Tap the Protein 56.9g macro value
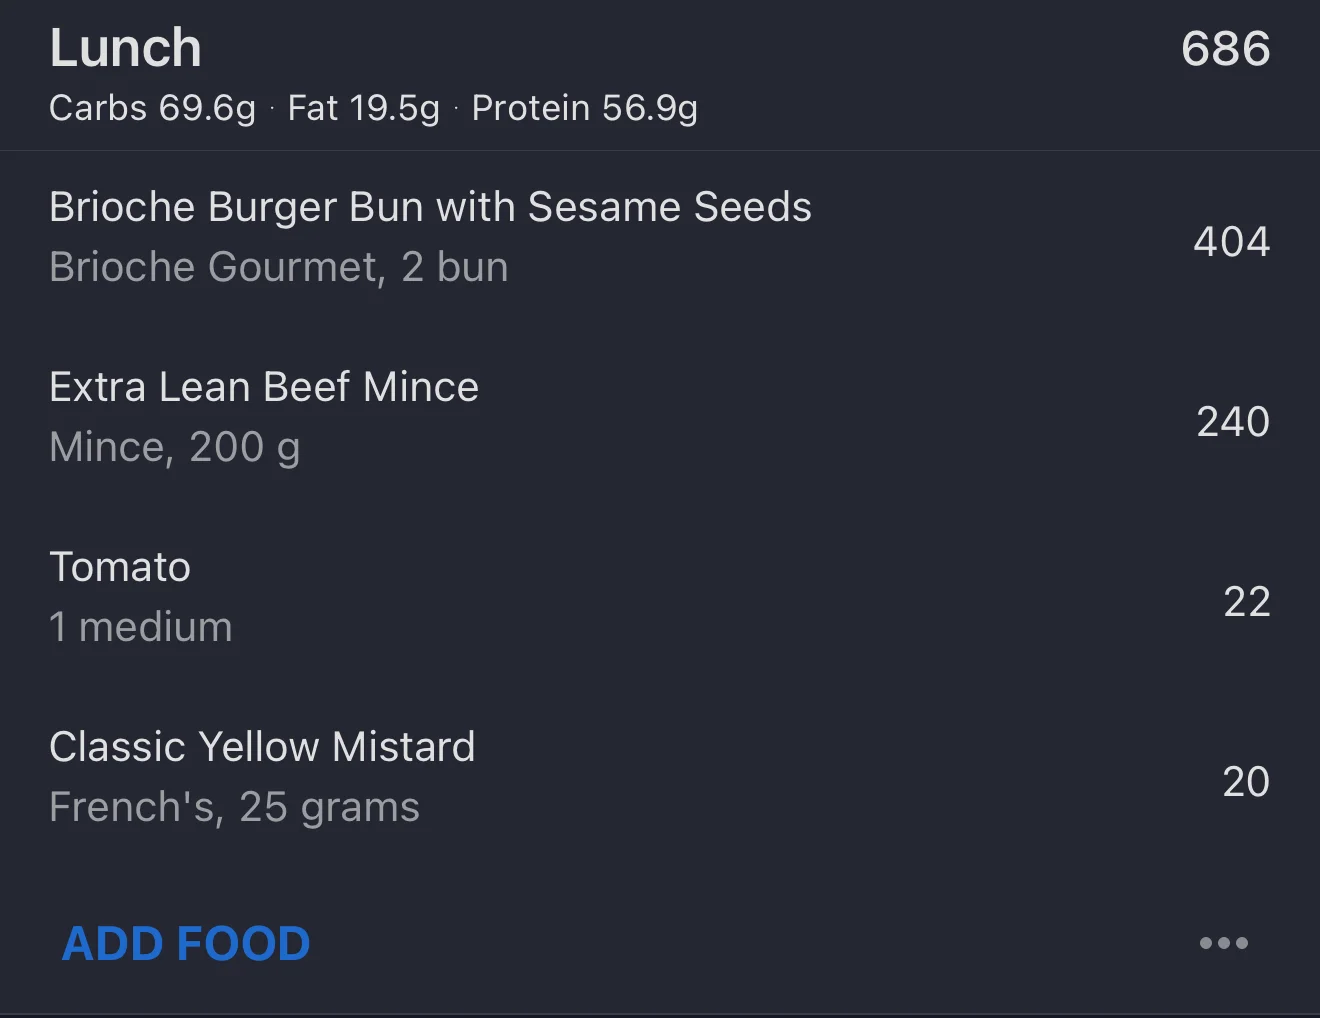This screenshot has width=1320, height=1018. point(584,108)
